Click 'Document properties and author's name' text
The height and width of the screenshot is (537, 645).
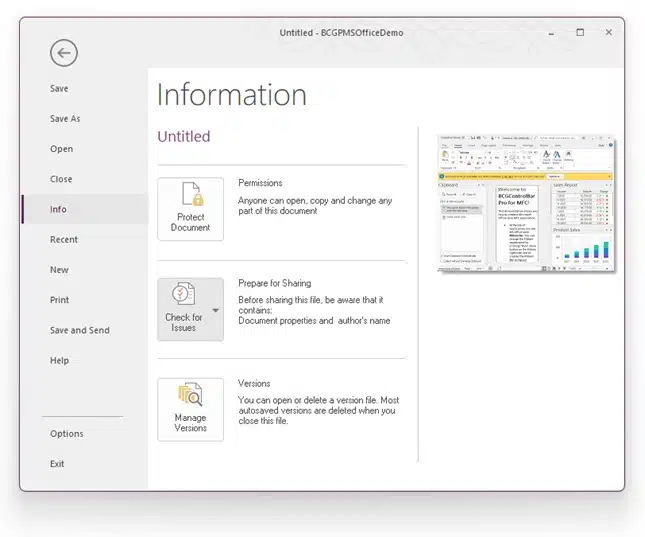(314, 321)
